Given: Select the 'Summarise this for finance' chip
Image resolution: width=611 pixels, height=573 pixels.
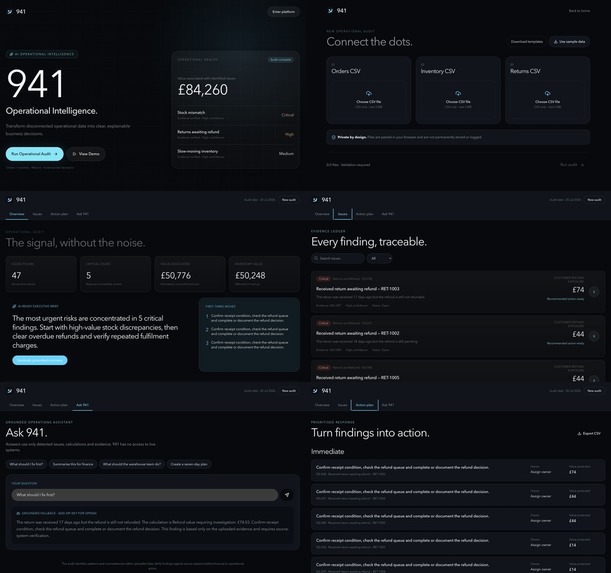Looking at the screenshot, I should (x=73, y=464).
